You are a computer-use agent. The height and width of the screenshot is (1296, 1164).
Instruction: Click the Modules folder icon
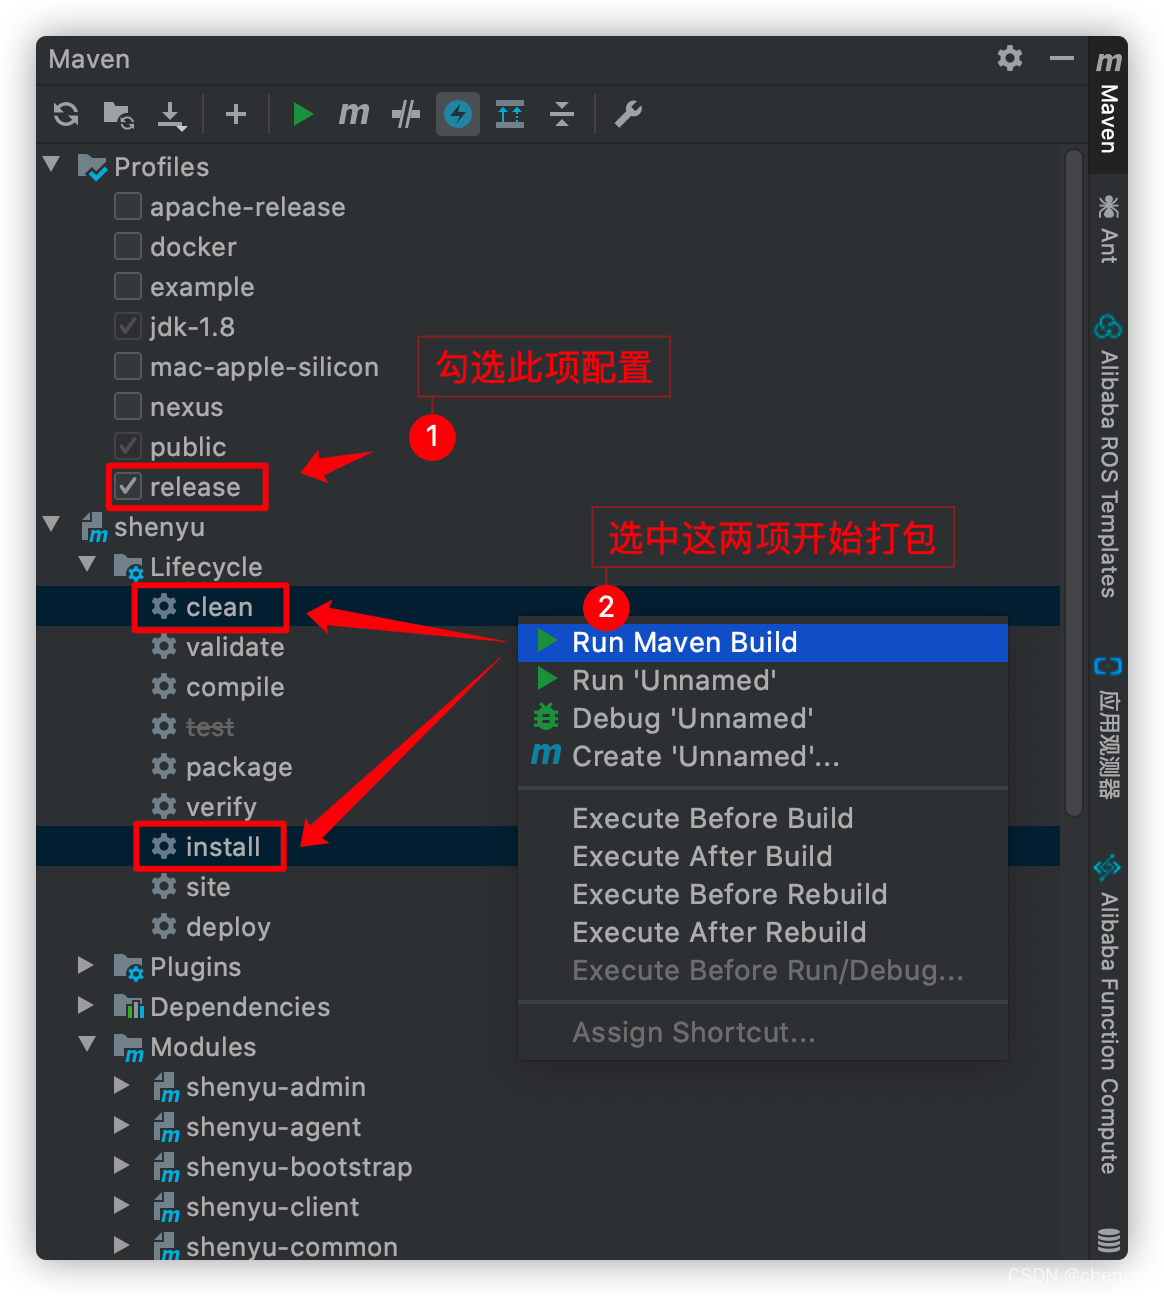(128, 1047)
